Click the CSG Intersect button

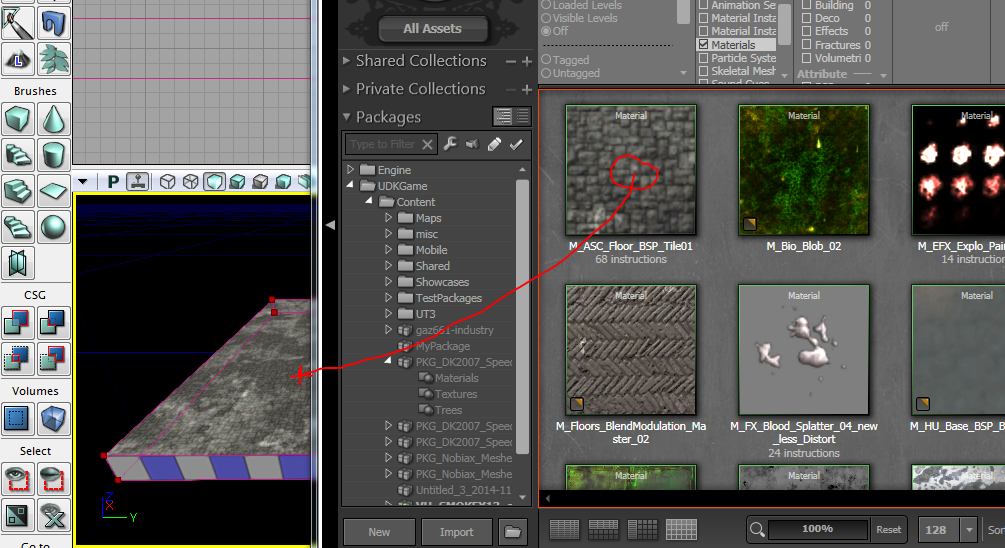point(18,359)
